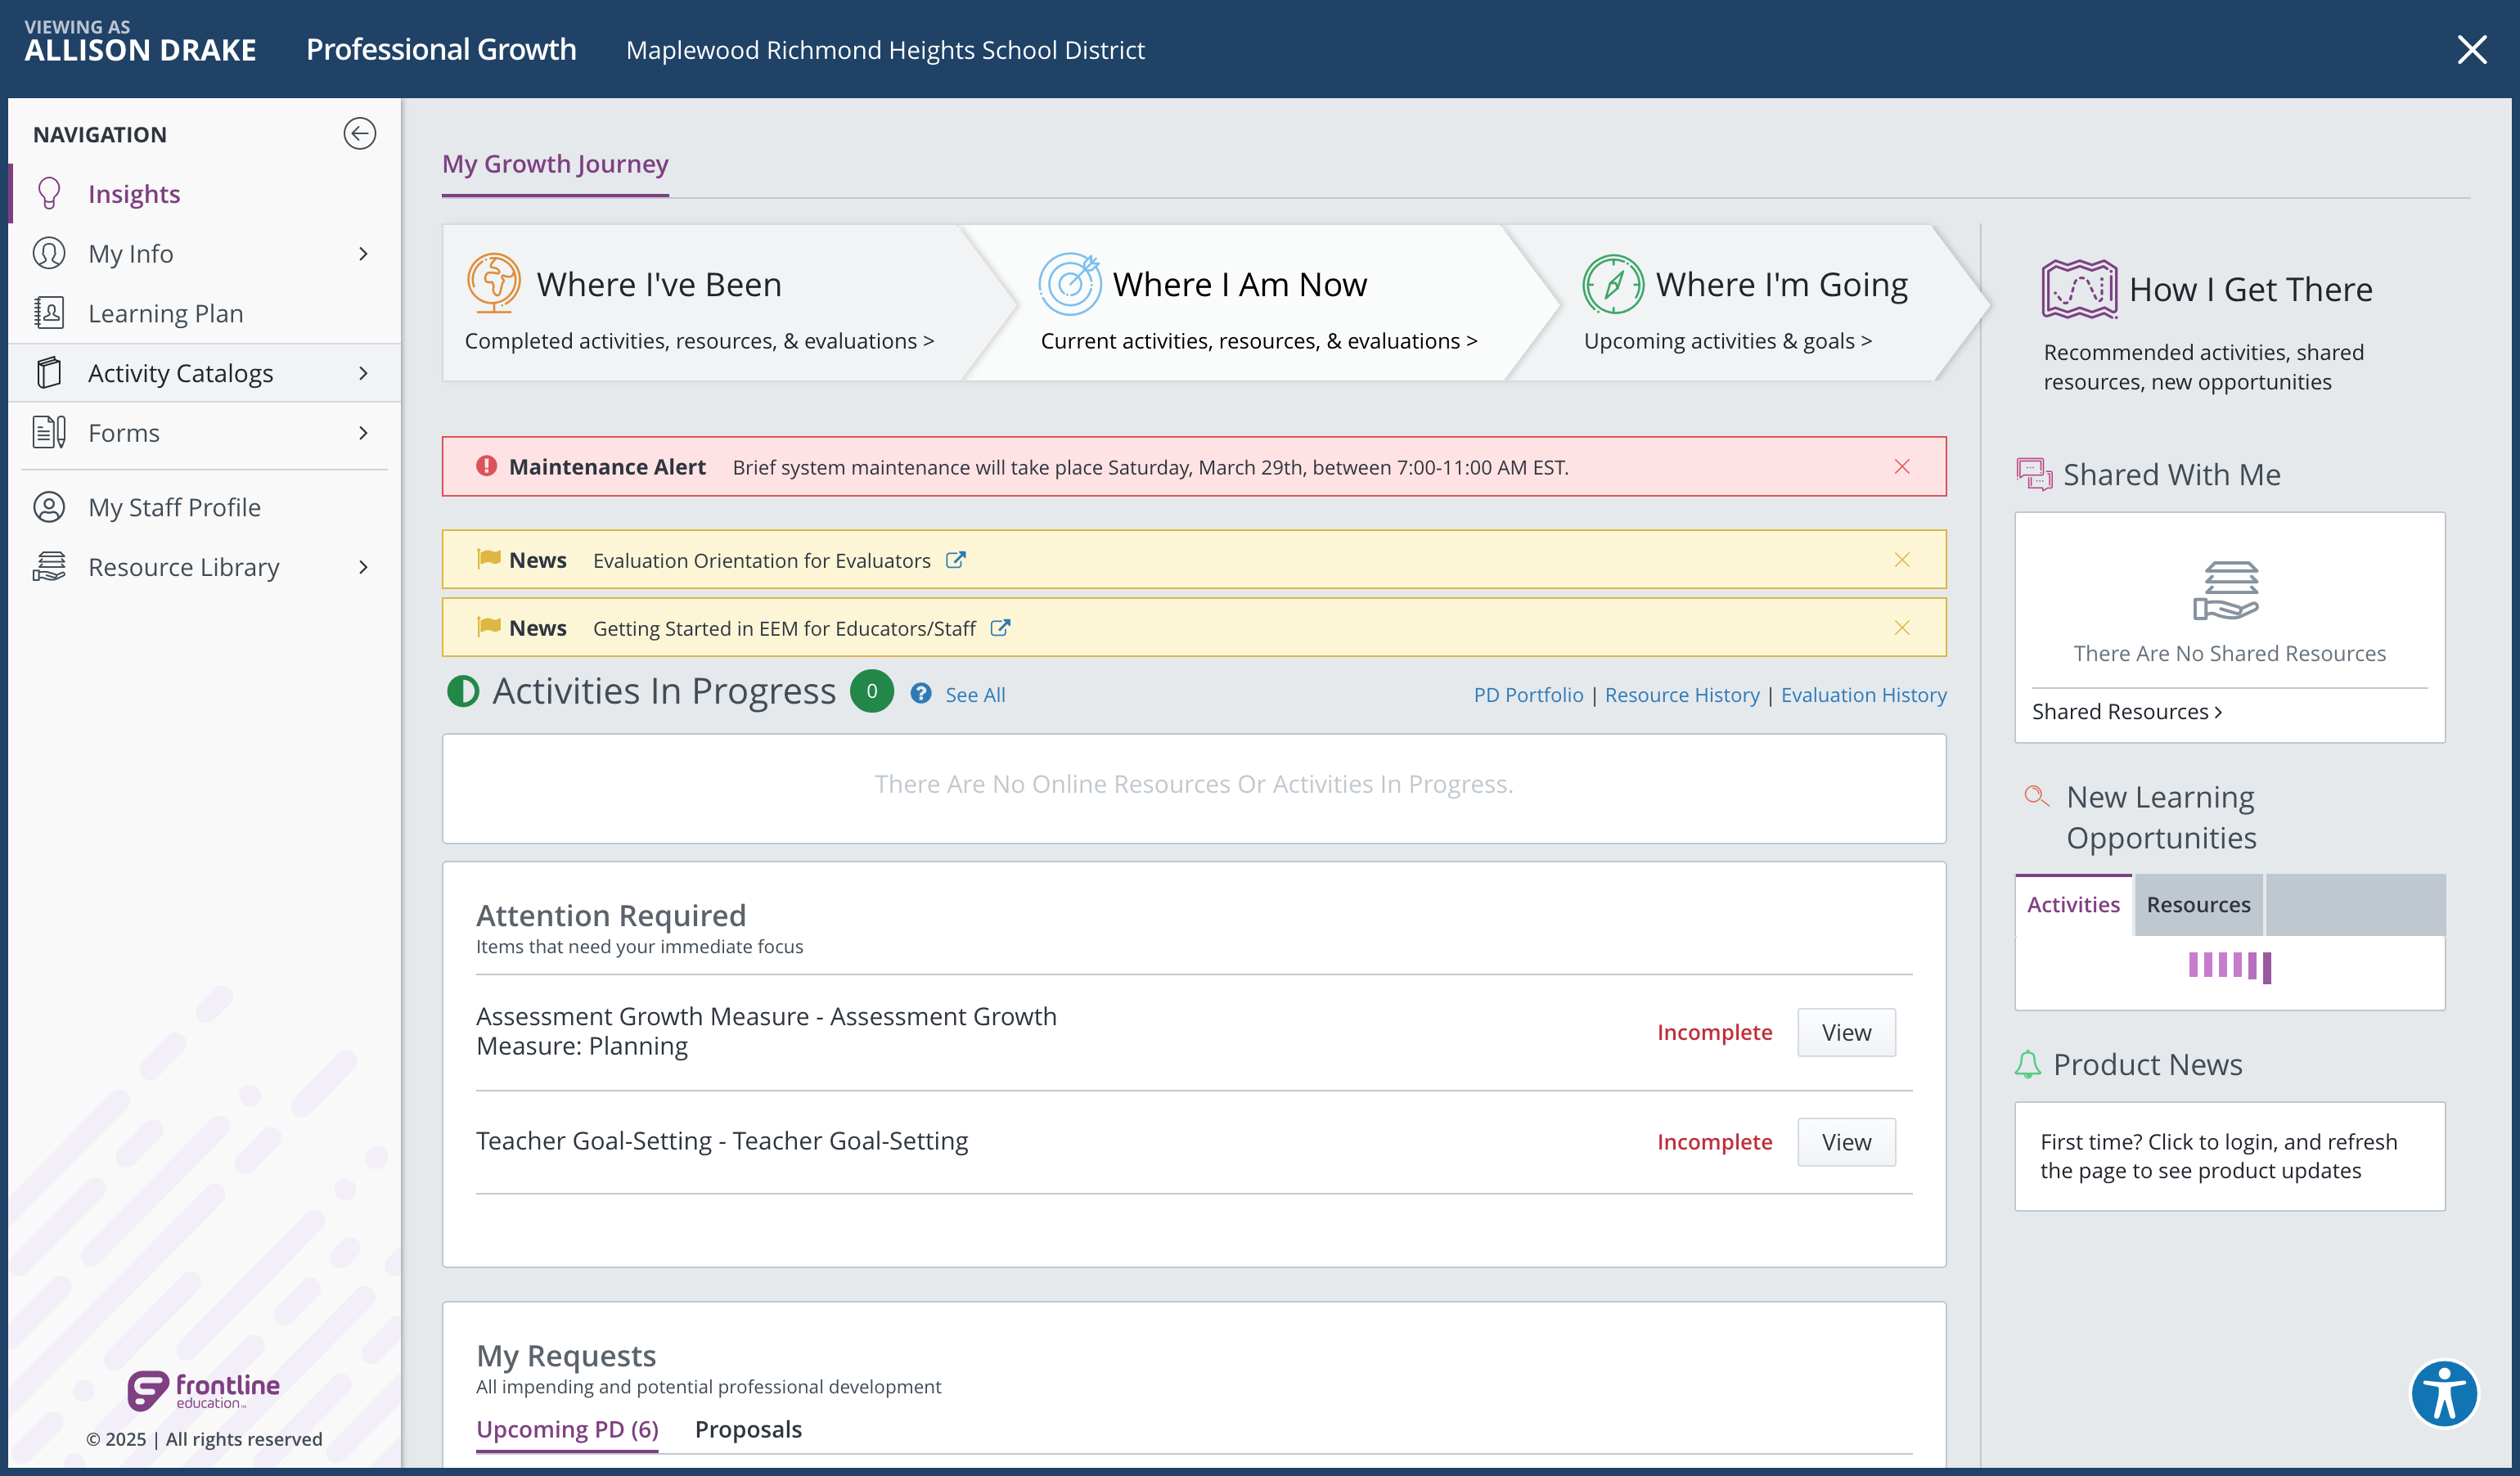Screen dimensions: 2520x1476
Task: Click the Activity Catalogs book icon
Action: pyautogui.click(x=49, y=373)
